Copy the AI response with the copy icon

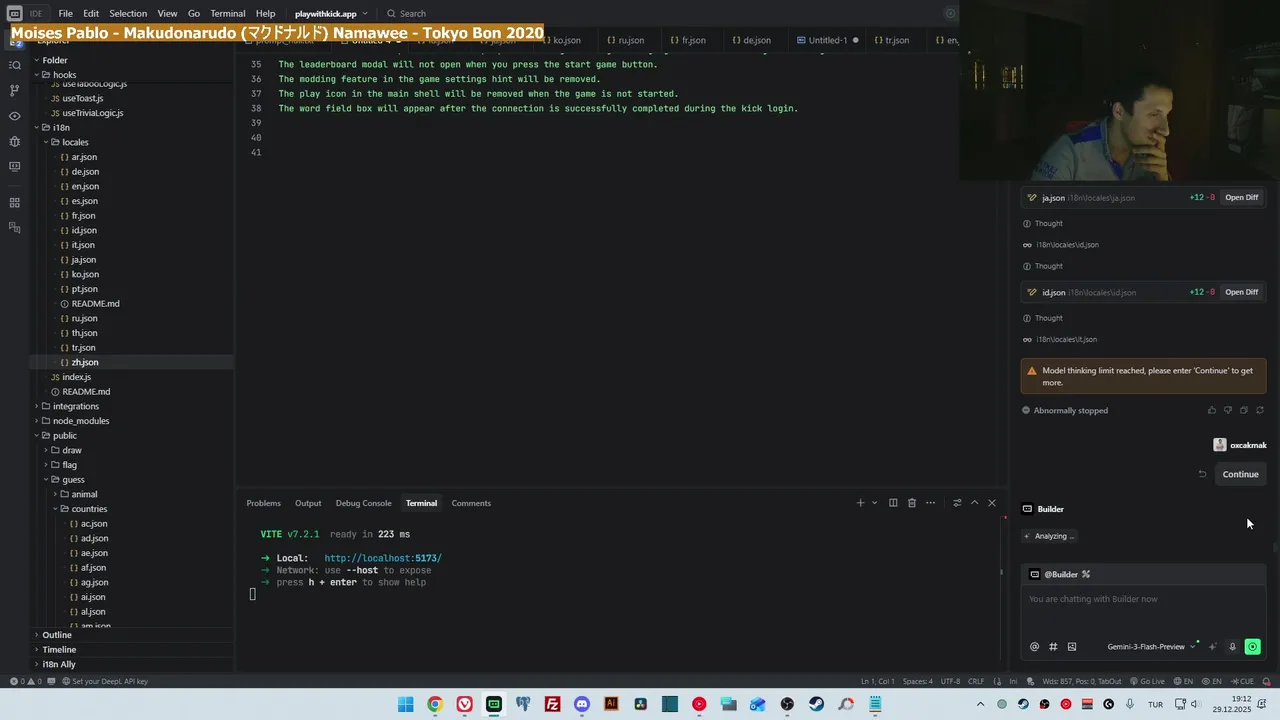pos(1244,410)
